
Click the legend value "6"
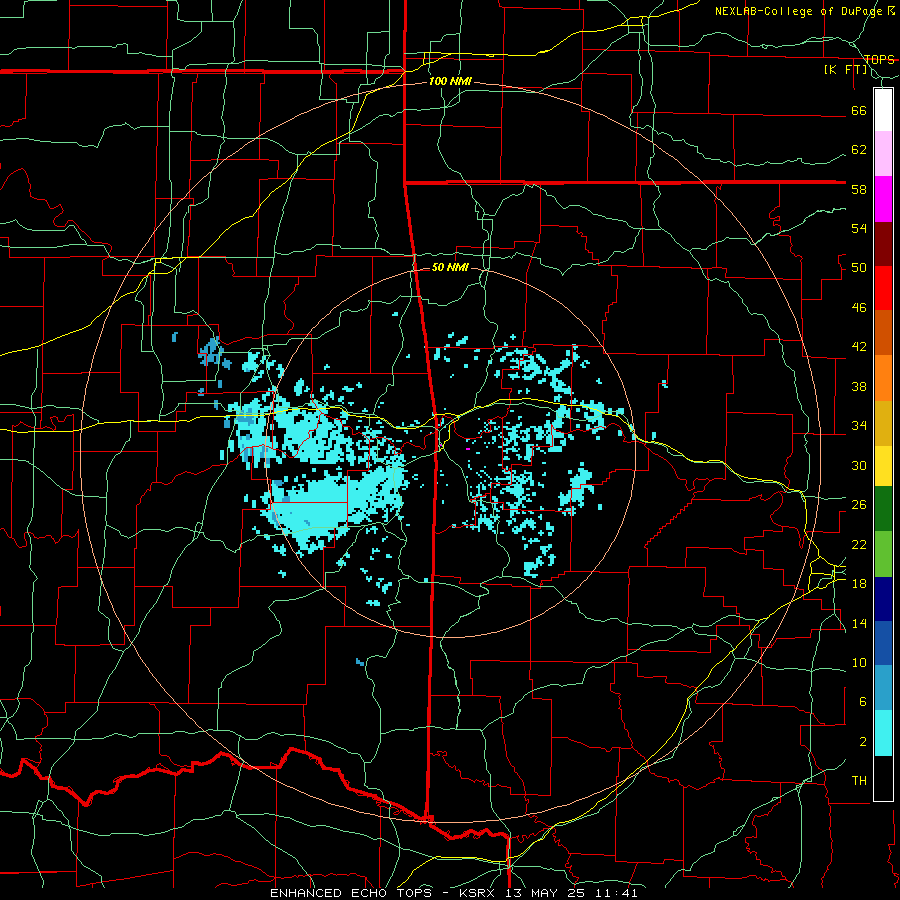(863, 702)
